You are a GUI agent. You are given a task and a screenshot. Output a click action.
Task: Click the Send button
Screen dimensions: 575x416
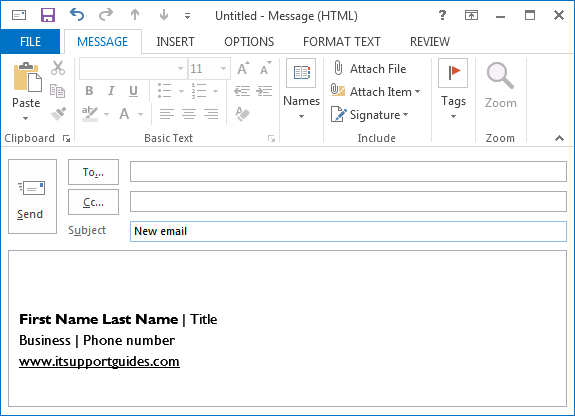32,196
